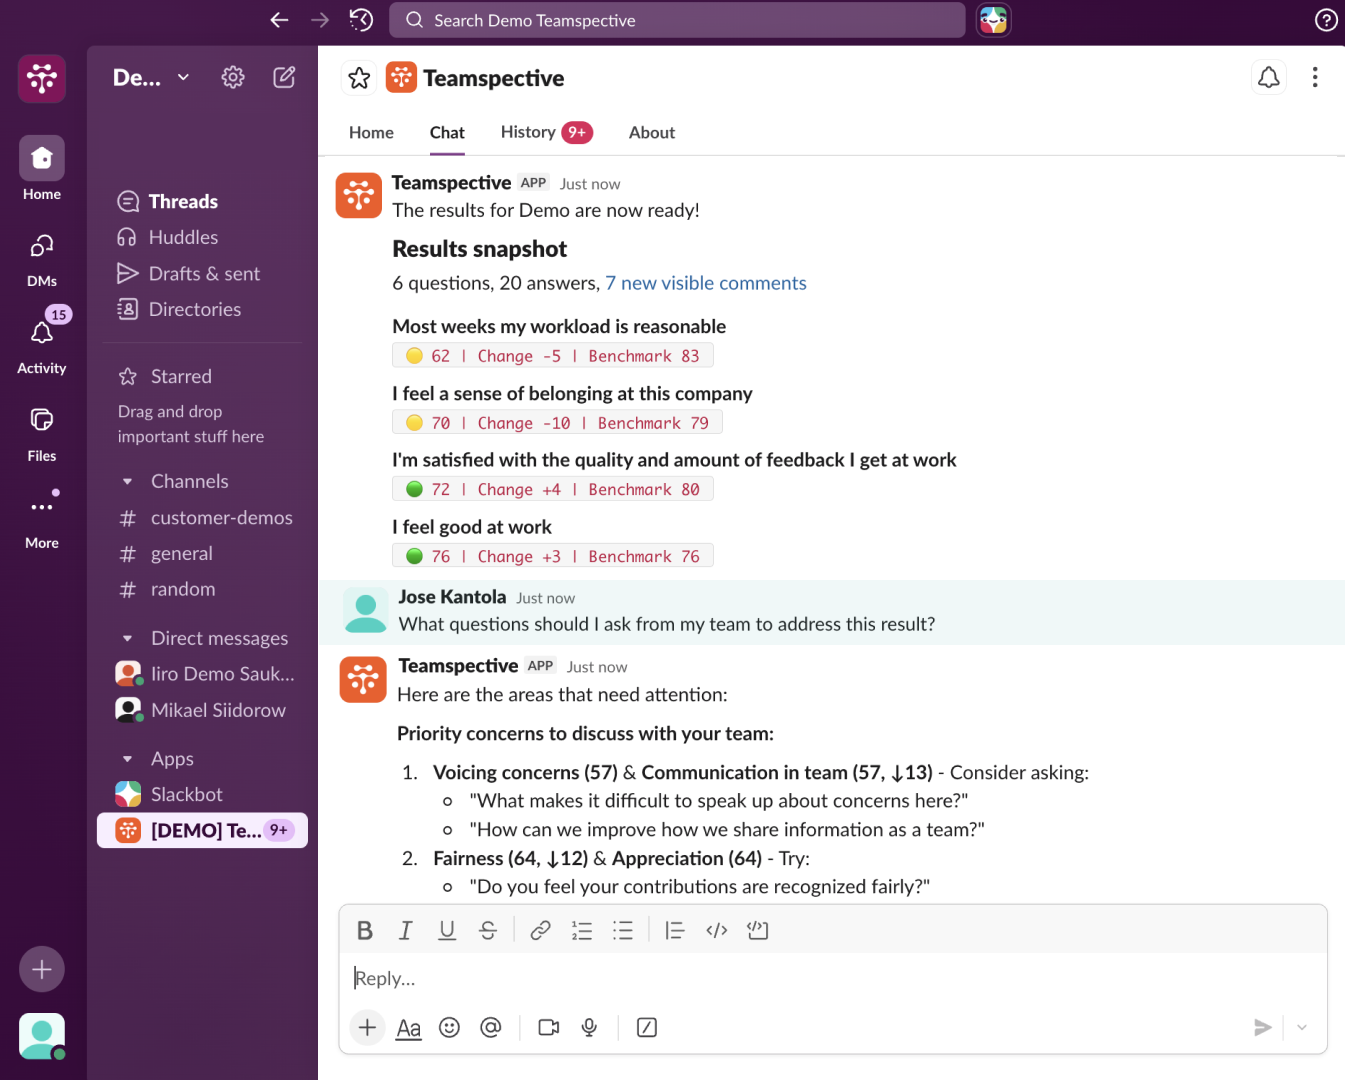The width and height of the screenshot is (1345, 1080).
Task: Click into the Reply message field
Action: pyautogui.click(x=832, y=978)
